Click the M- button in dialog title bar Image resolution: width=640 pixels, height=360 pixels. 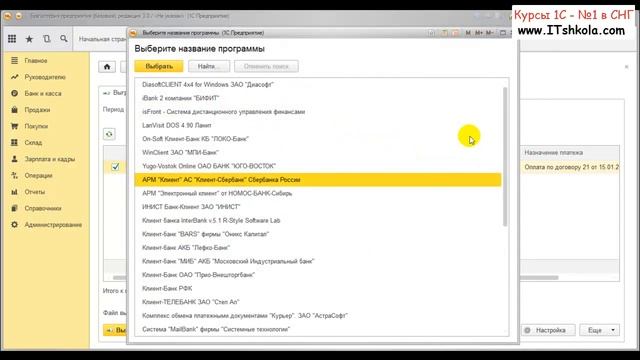point(490,33)
